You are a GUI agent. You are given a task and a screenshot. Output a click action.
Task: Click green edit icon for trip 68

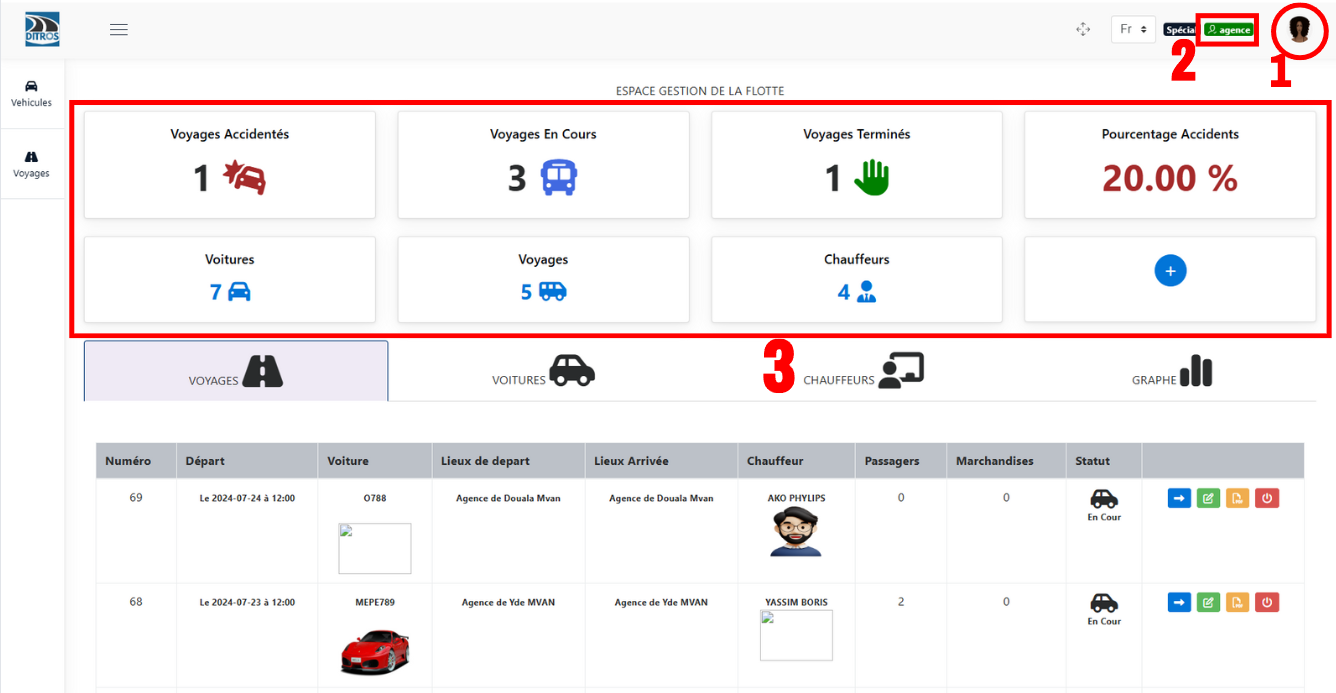[x=1208, y=602]
